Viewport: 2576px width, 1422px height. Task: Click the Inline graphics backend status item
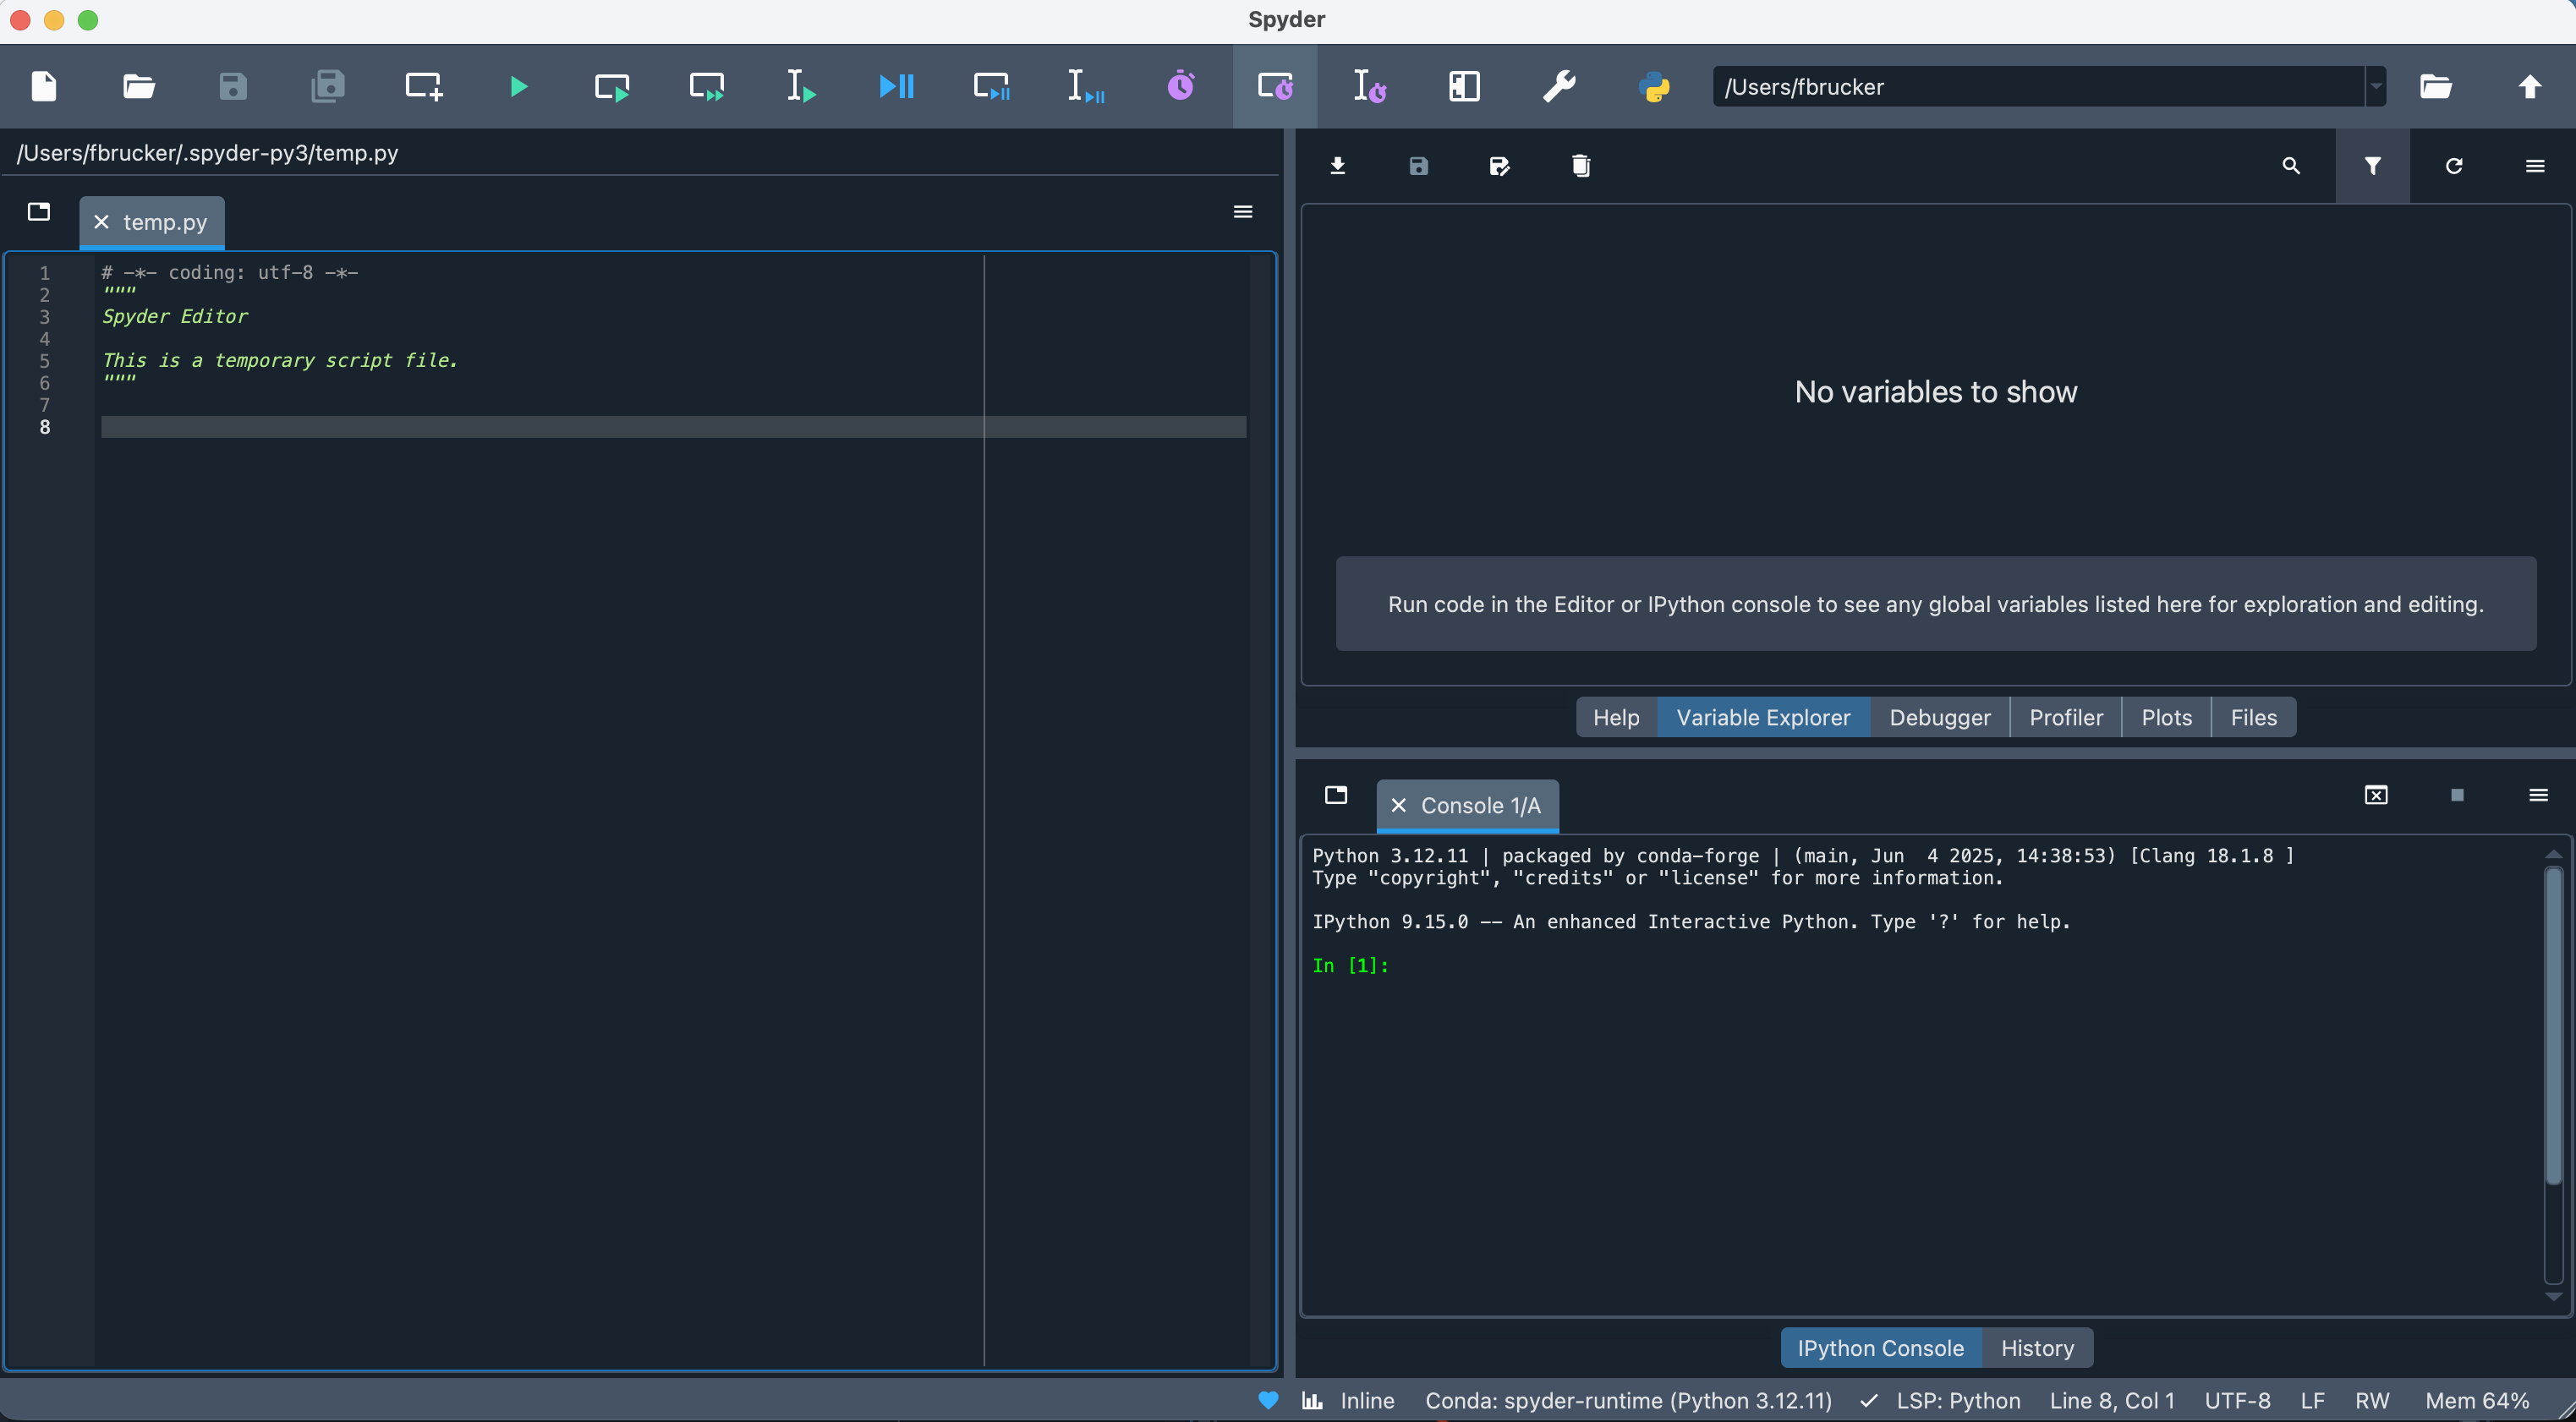click(1348, 1400)
